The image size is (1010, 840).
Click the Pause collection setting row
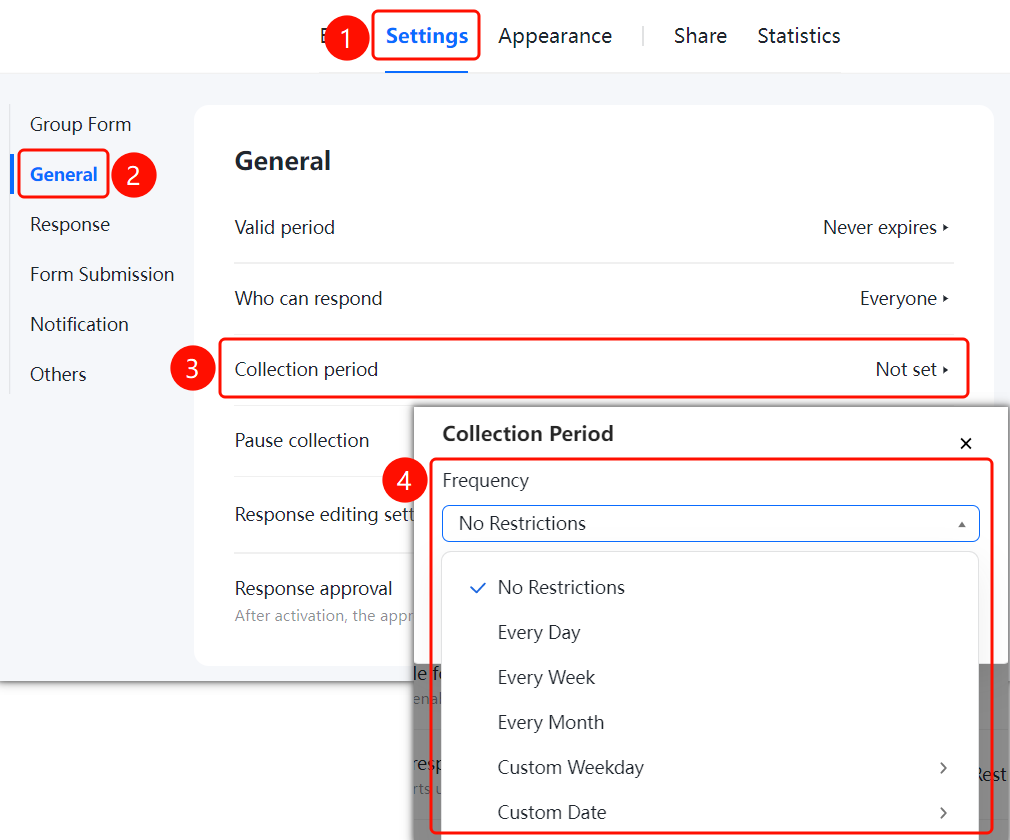pos(301,441)
